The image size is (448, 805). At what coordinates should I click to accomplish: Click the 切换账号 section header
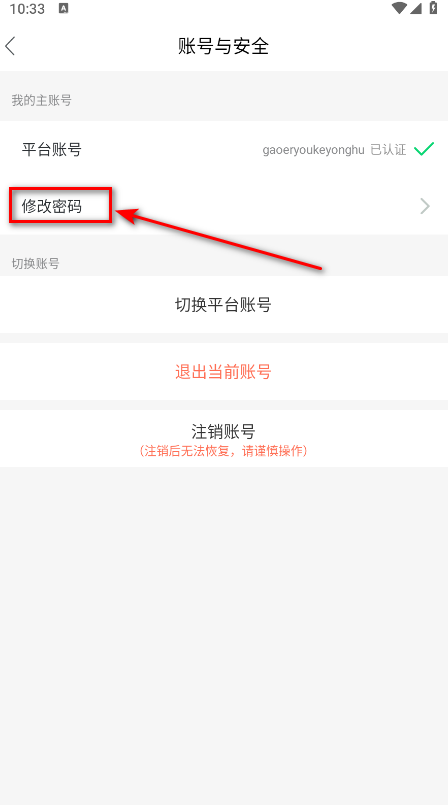coord(35,263)
